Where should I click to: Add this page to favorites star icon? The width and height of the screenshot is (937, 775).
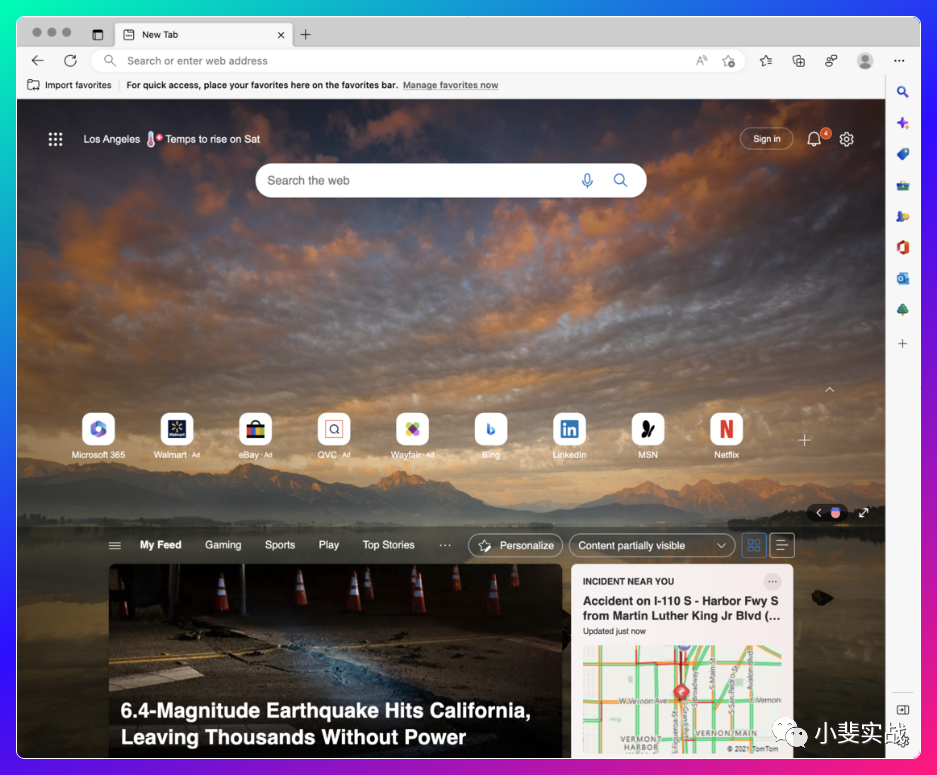728,60
